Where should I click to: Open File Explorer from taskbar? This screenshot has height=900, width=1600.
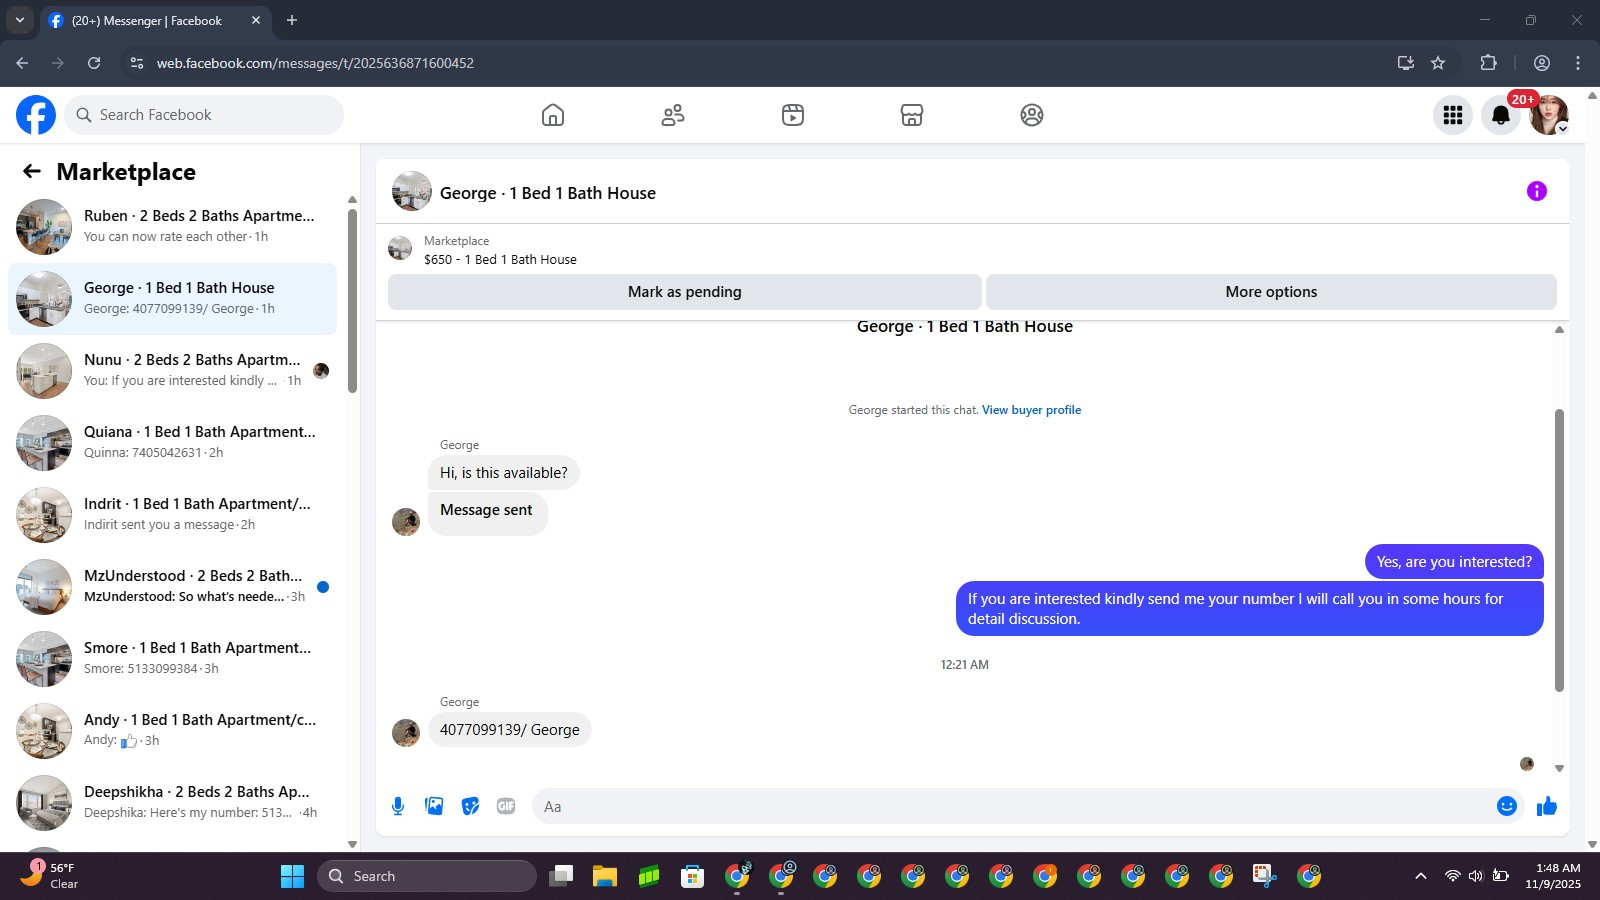point(605,877)
